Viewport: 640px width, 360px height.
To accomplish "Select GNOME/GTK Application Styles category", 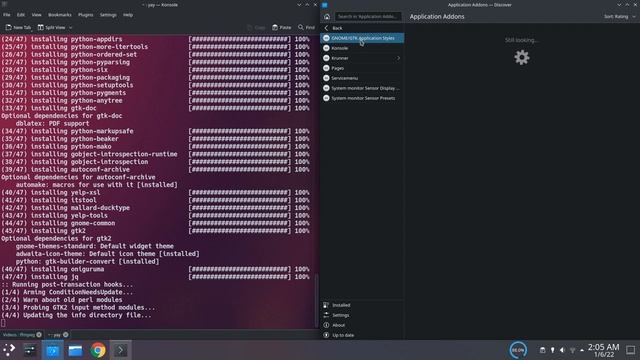I will click(362, 38).
